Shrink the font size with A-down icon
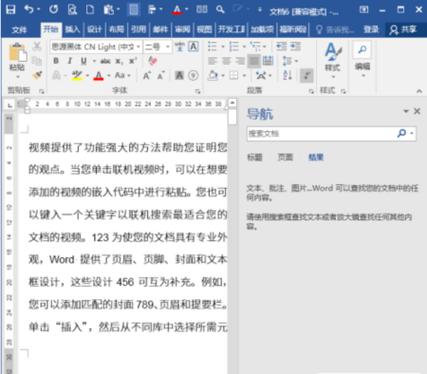The width and height of the screenshot is (427, 374). tap(161, 76)
